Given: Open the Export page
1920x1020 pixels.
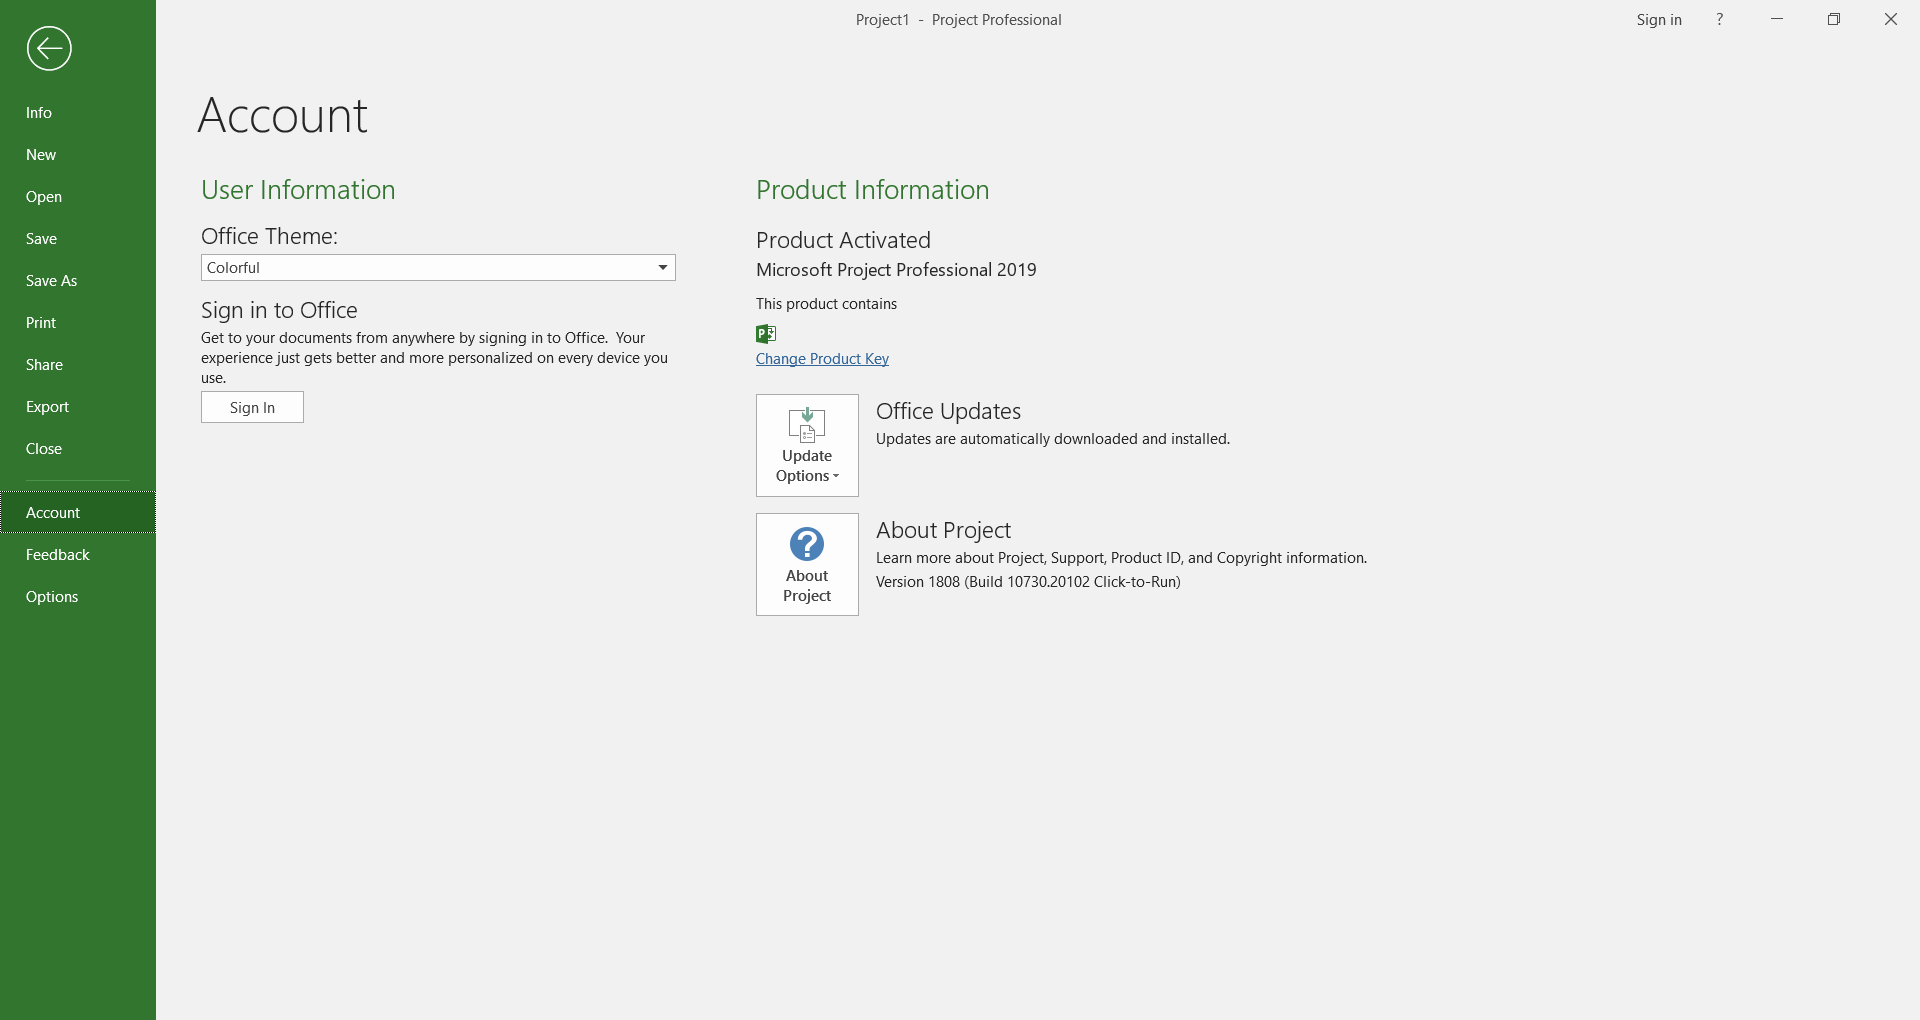Looking at the screenshot, I should (x=78, y=407).
